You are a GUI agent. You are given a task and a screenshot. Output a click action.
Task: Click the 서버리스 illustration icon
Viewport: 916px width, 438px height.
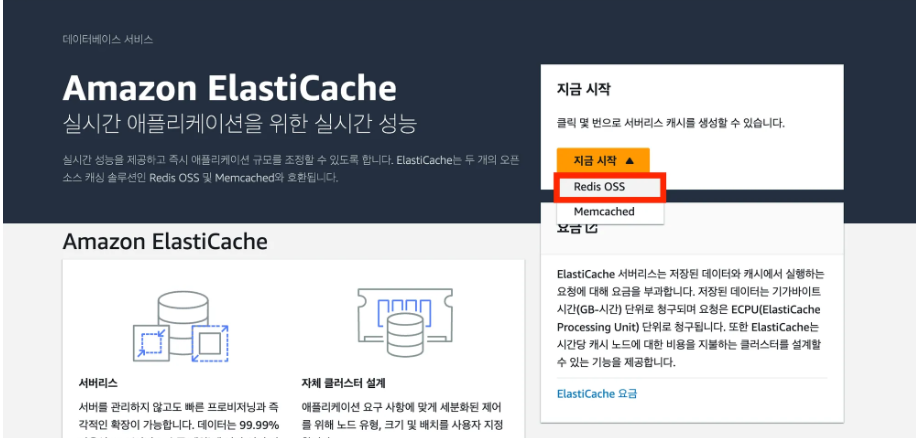(x=181, y=327)
